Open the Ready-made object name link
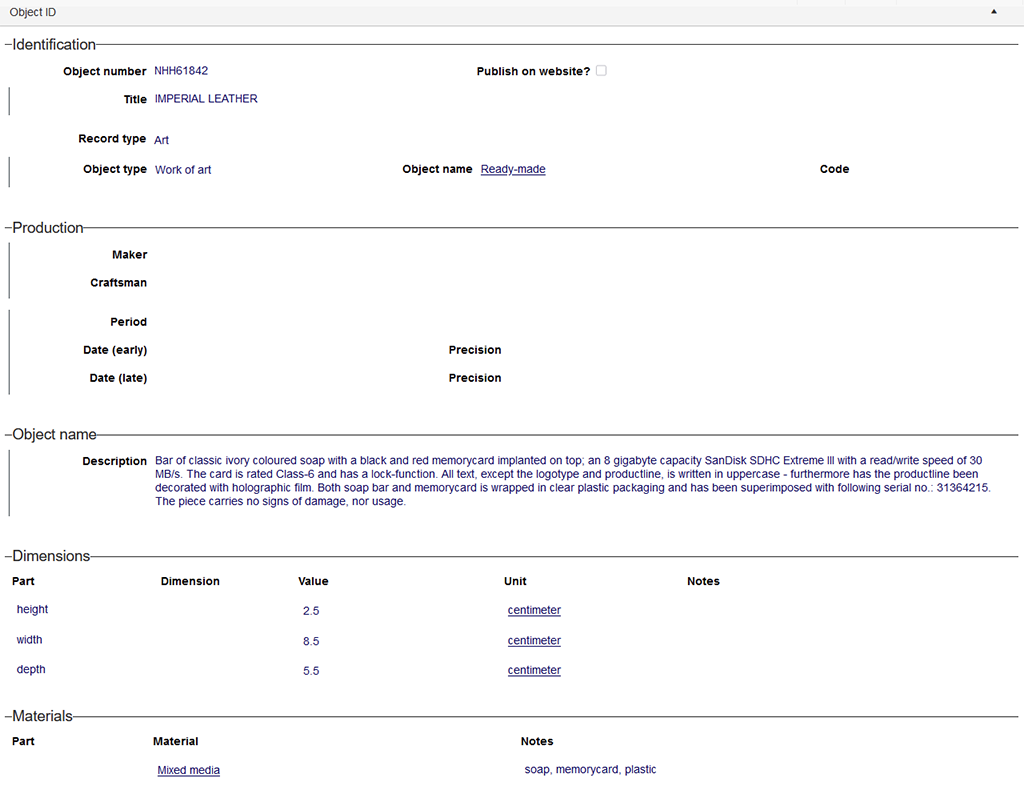 [x=513, y=170]
